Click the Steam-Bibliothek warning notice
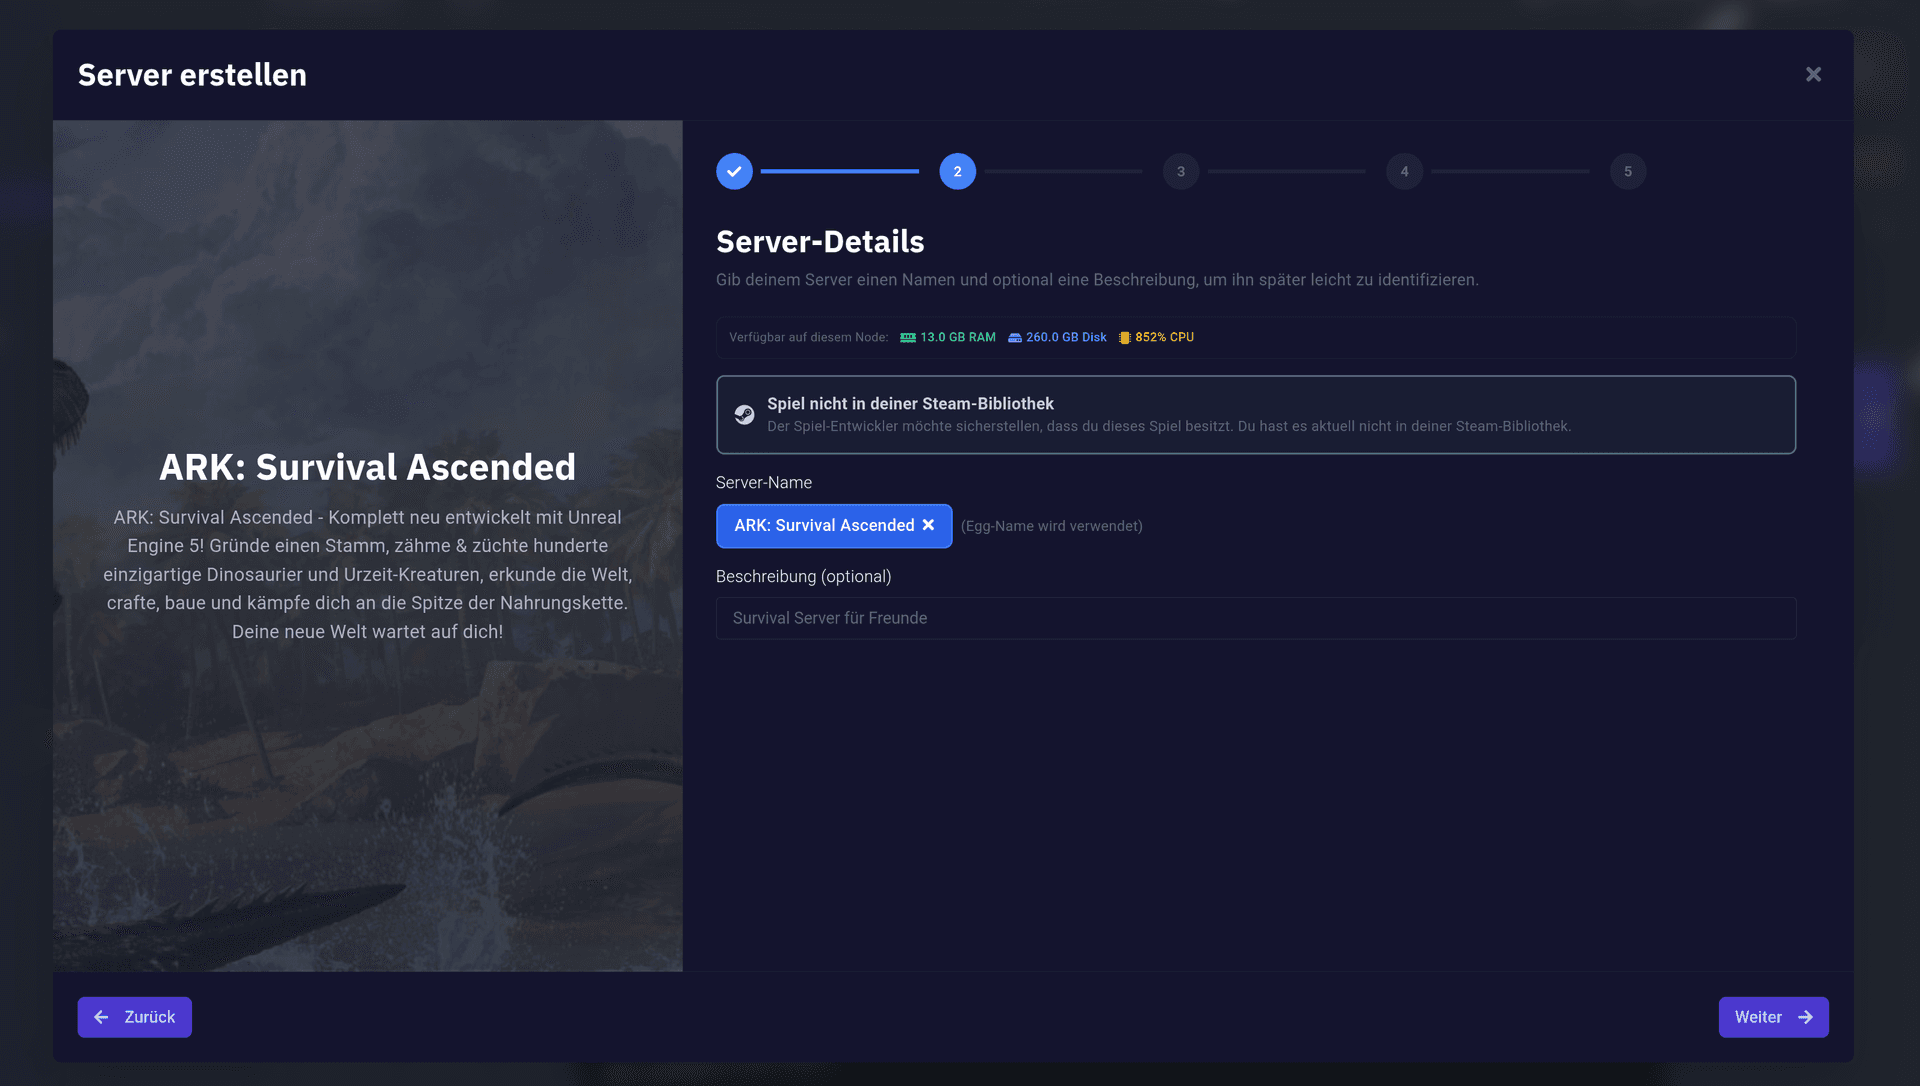The width and height of the screenshot is (1920, 1086). click(1256, 415)
